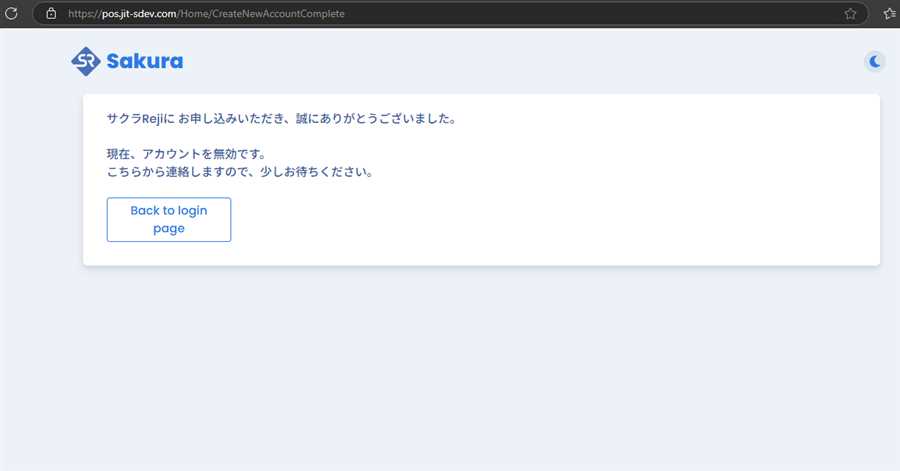The image size is (900, 471).
Task: Click the Sakura brand name text
Action: point(145,62)
